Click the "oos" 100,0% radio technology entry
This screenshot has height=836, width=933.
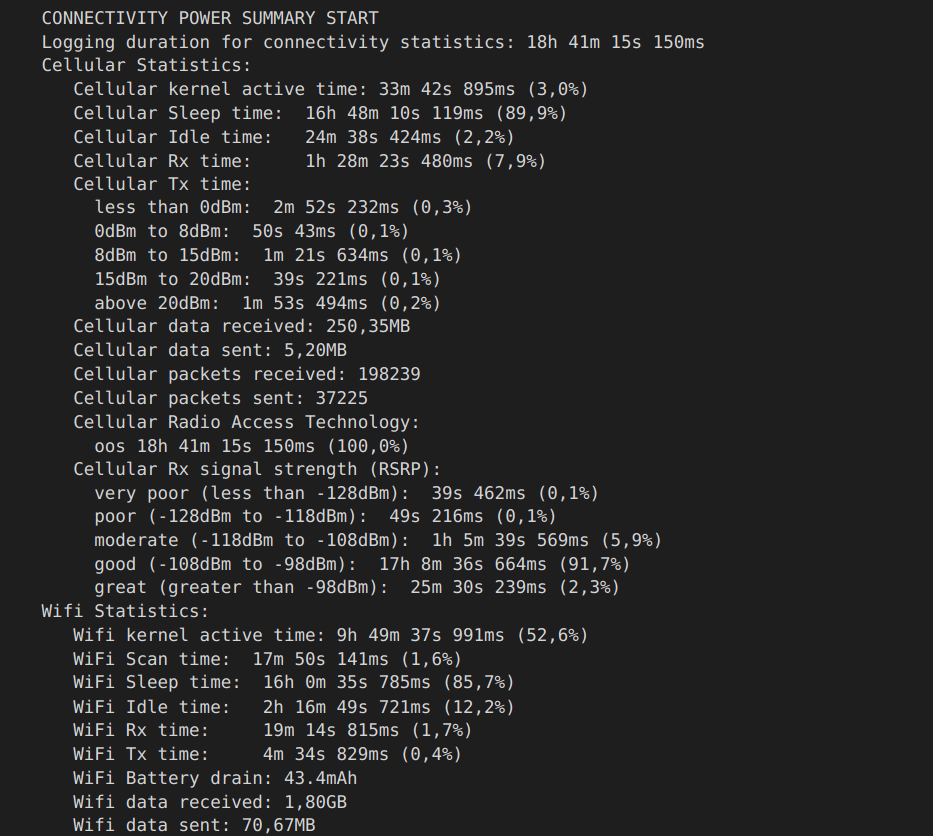coord(251,446)
